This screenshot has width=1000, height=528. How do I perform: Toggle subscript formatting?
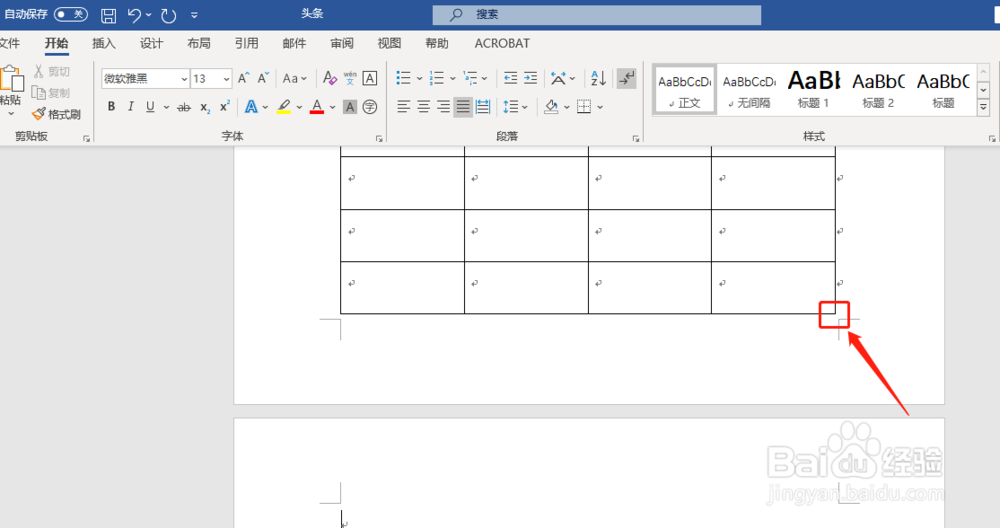205,107
